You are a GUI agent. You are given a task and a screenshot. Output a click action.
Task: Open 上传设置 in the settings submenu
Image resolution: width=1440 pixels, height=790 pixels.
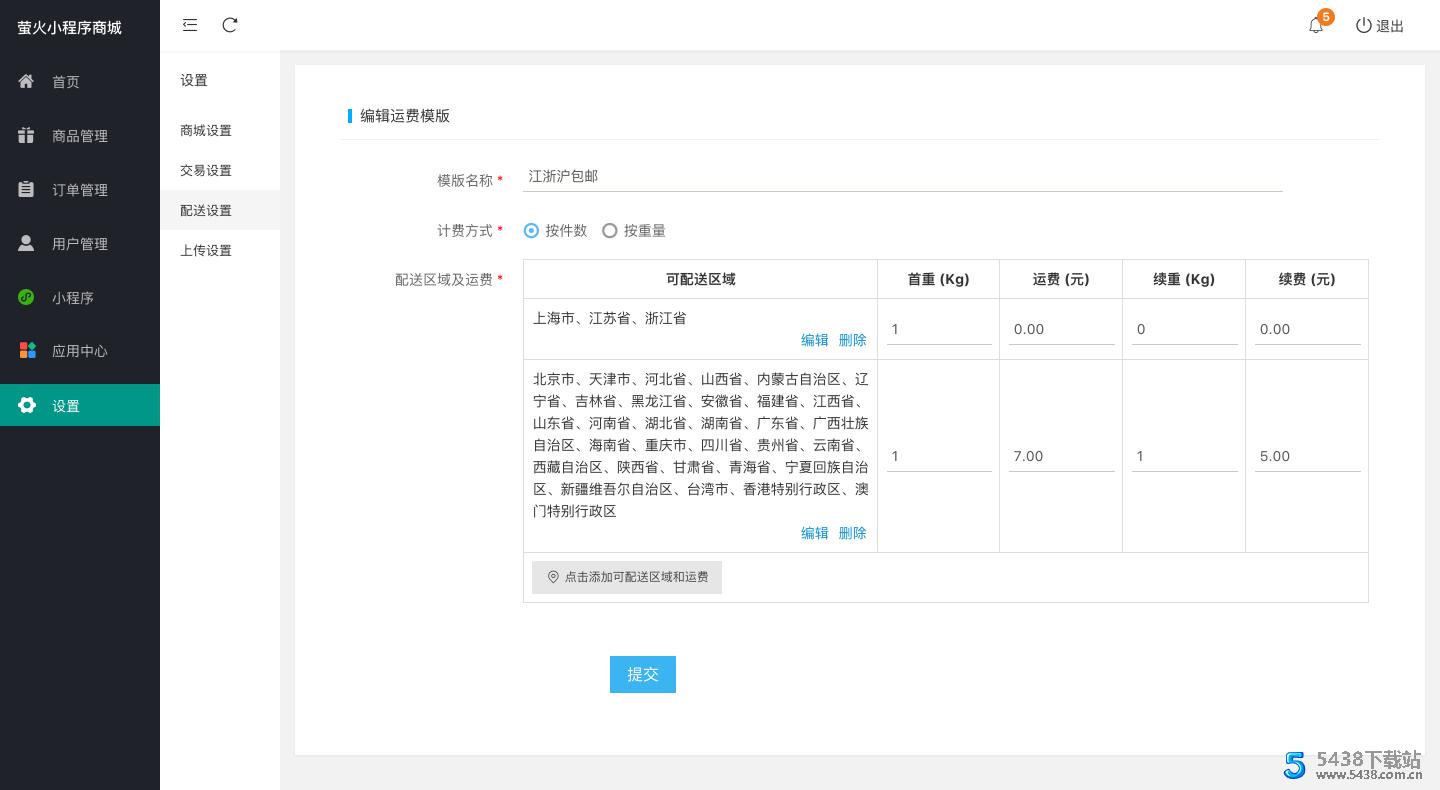coord(206,251)
